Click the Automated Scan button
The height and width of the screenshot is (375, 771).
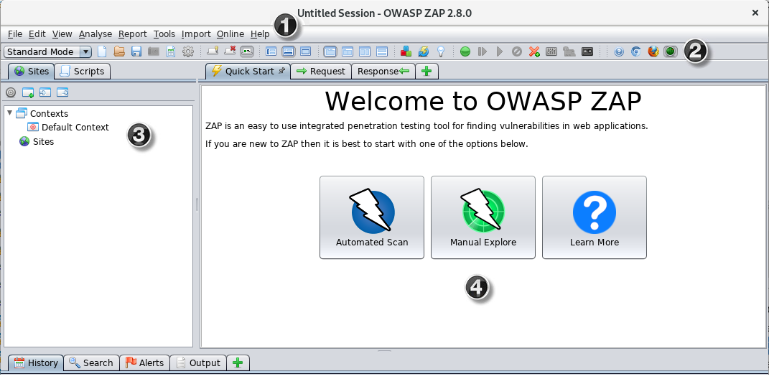[x=372, y=217]
